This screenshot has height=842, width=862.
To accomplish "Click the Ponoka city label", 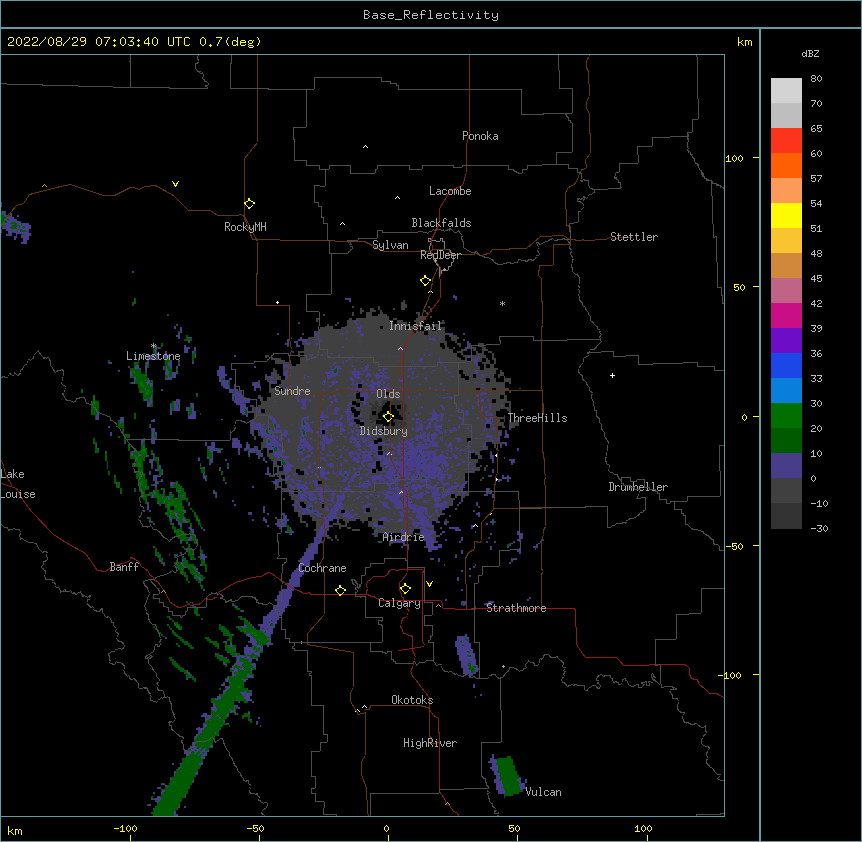I will [480, 136].
